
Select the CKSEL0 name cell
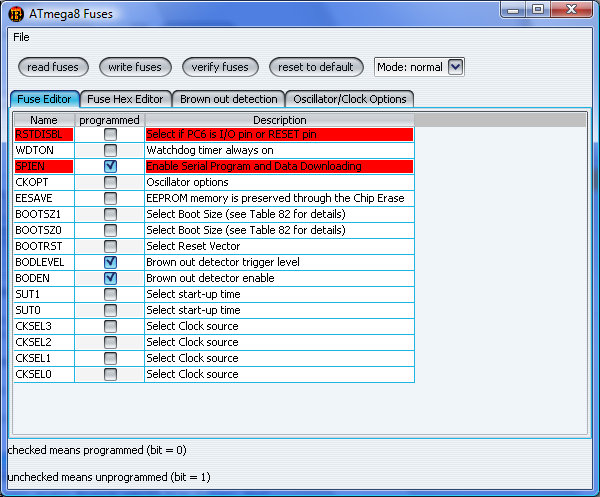[x=44, y=374]
